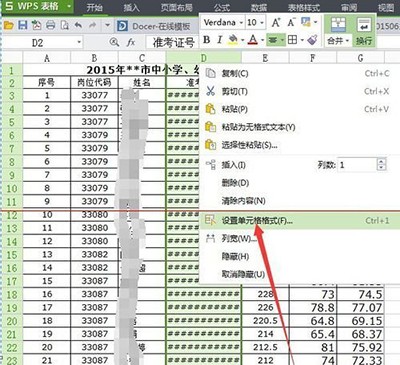Click the Increase font size icon

point(276,23)
